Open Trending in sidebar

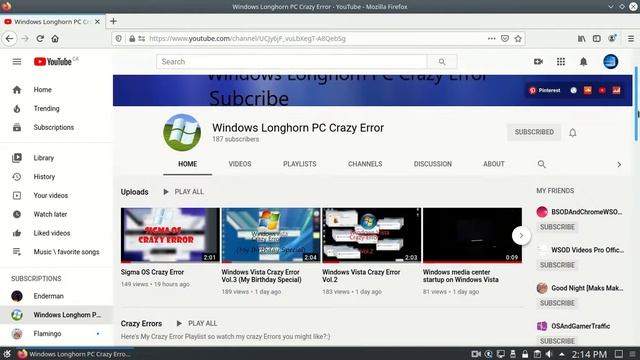tap(56, 109)
